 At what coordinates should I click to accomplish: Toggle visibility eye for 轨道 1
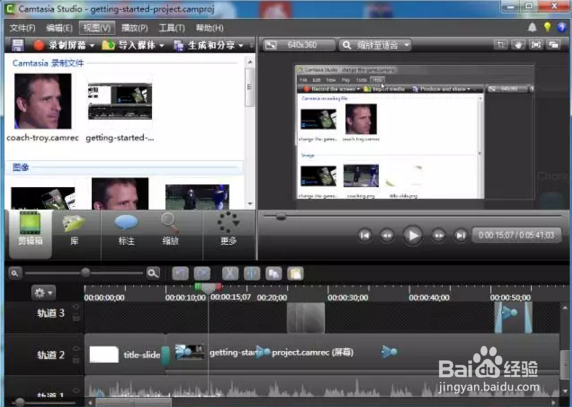[76, 391]
